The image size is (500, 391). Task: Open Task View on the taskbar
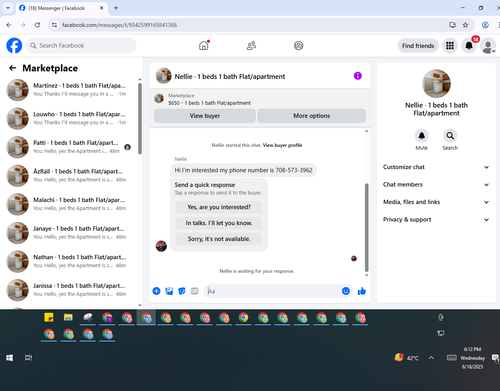(x=29, y=358)
